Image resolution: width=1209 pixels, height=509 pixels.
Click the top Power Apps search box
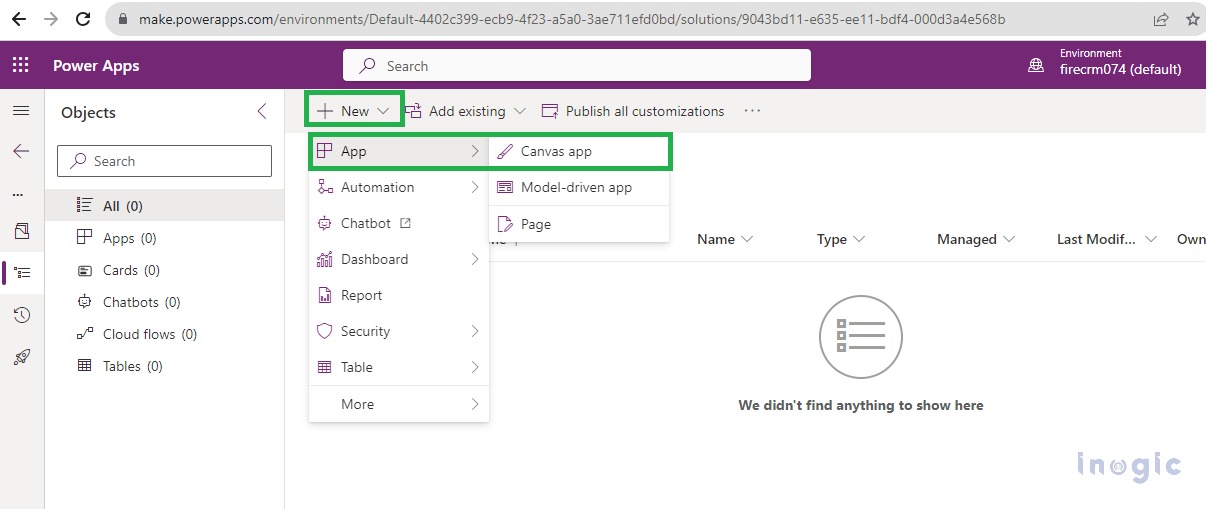(x=577, y=66)
